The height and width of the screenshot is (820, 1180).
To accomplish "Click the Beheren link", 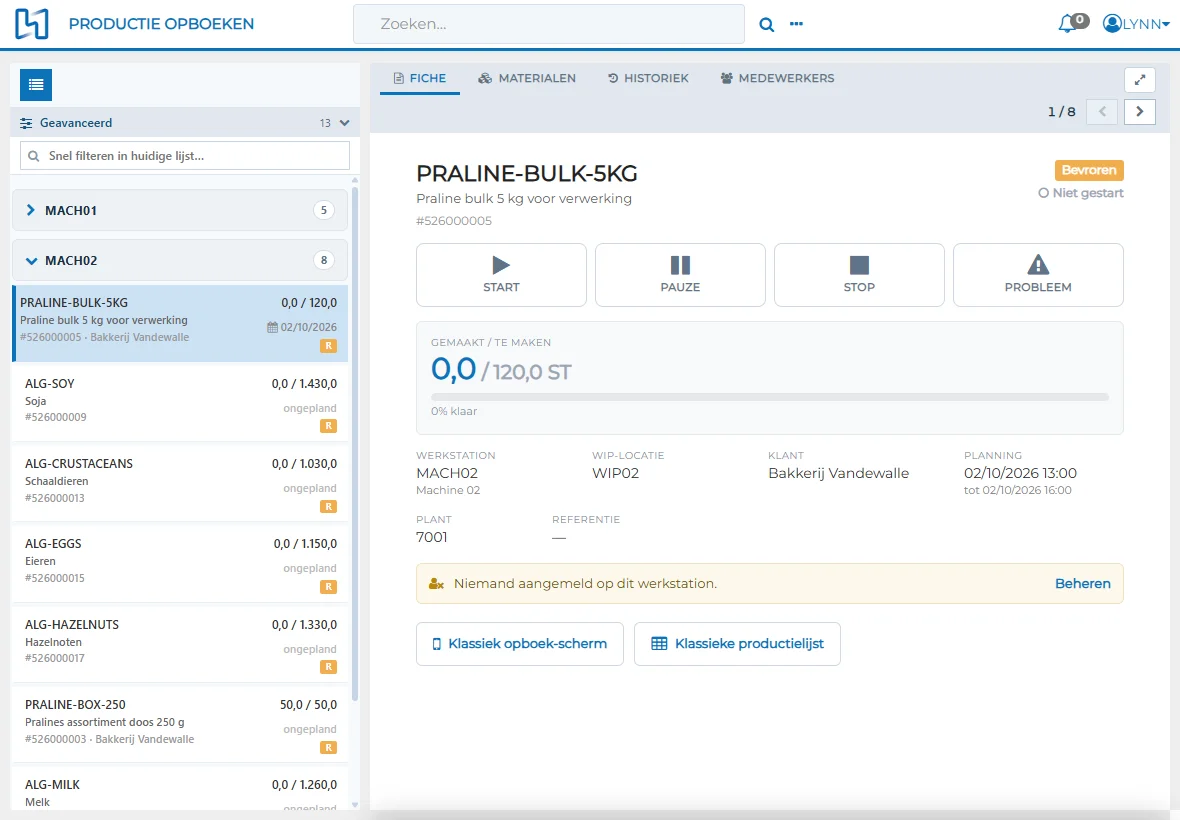I will click(x=1082, y=584).
